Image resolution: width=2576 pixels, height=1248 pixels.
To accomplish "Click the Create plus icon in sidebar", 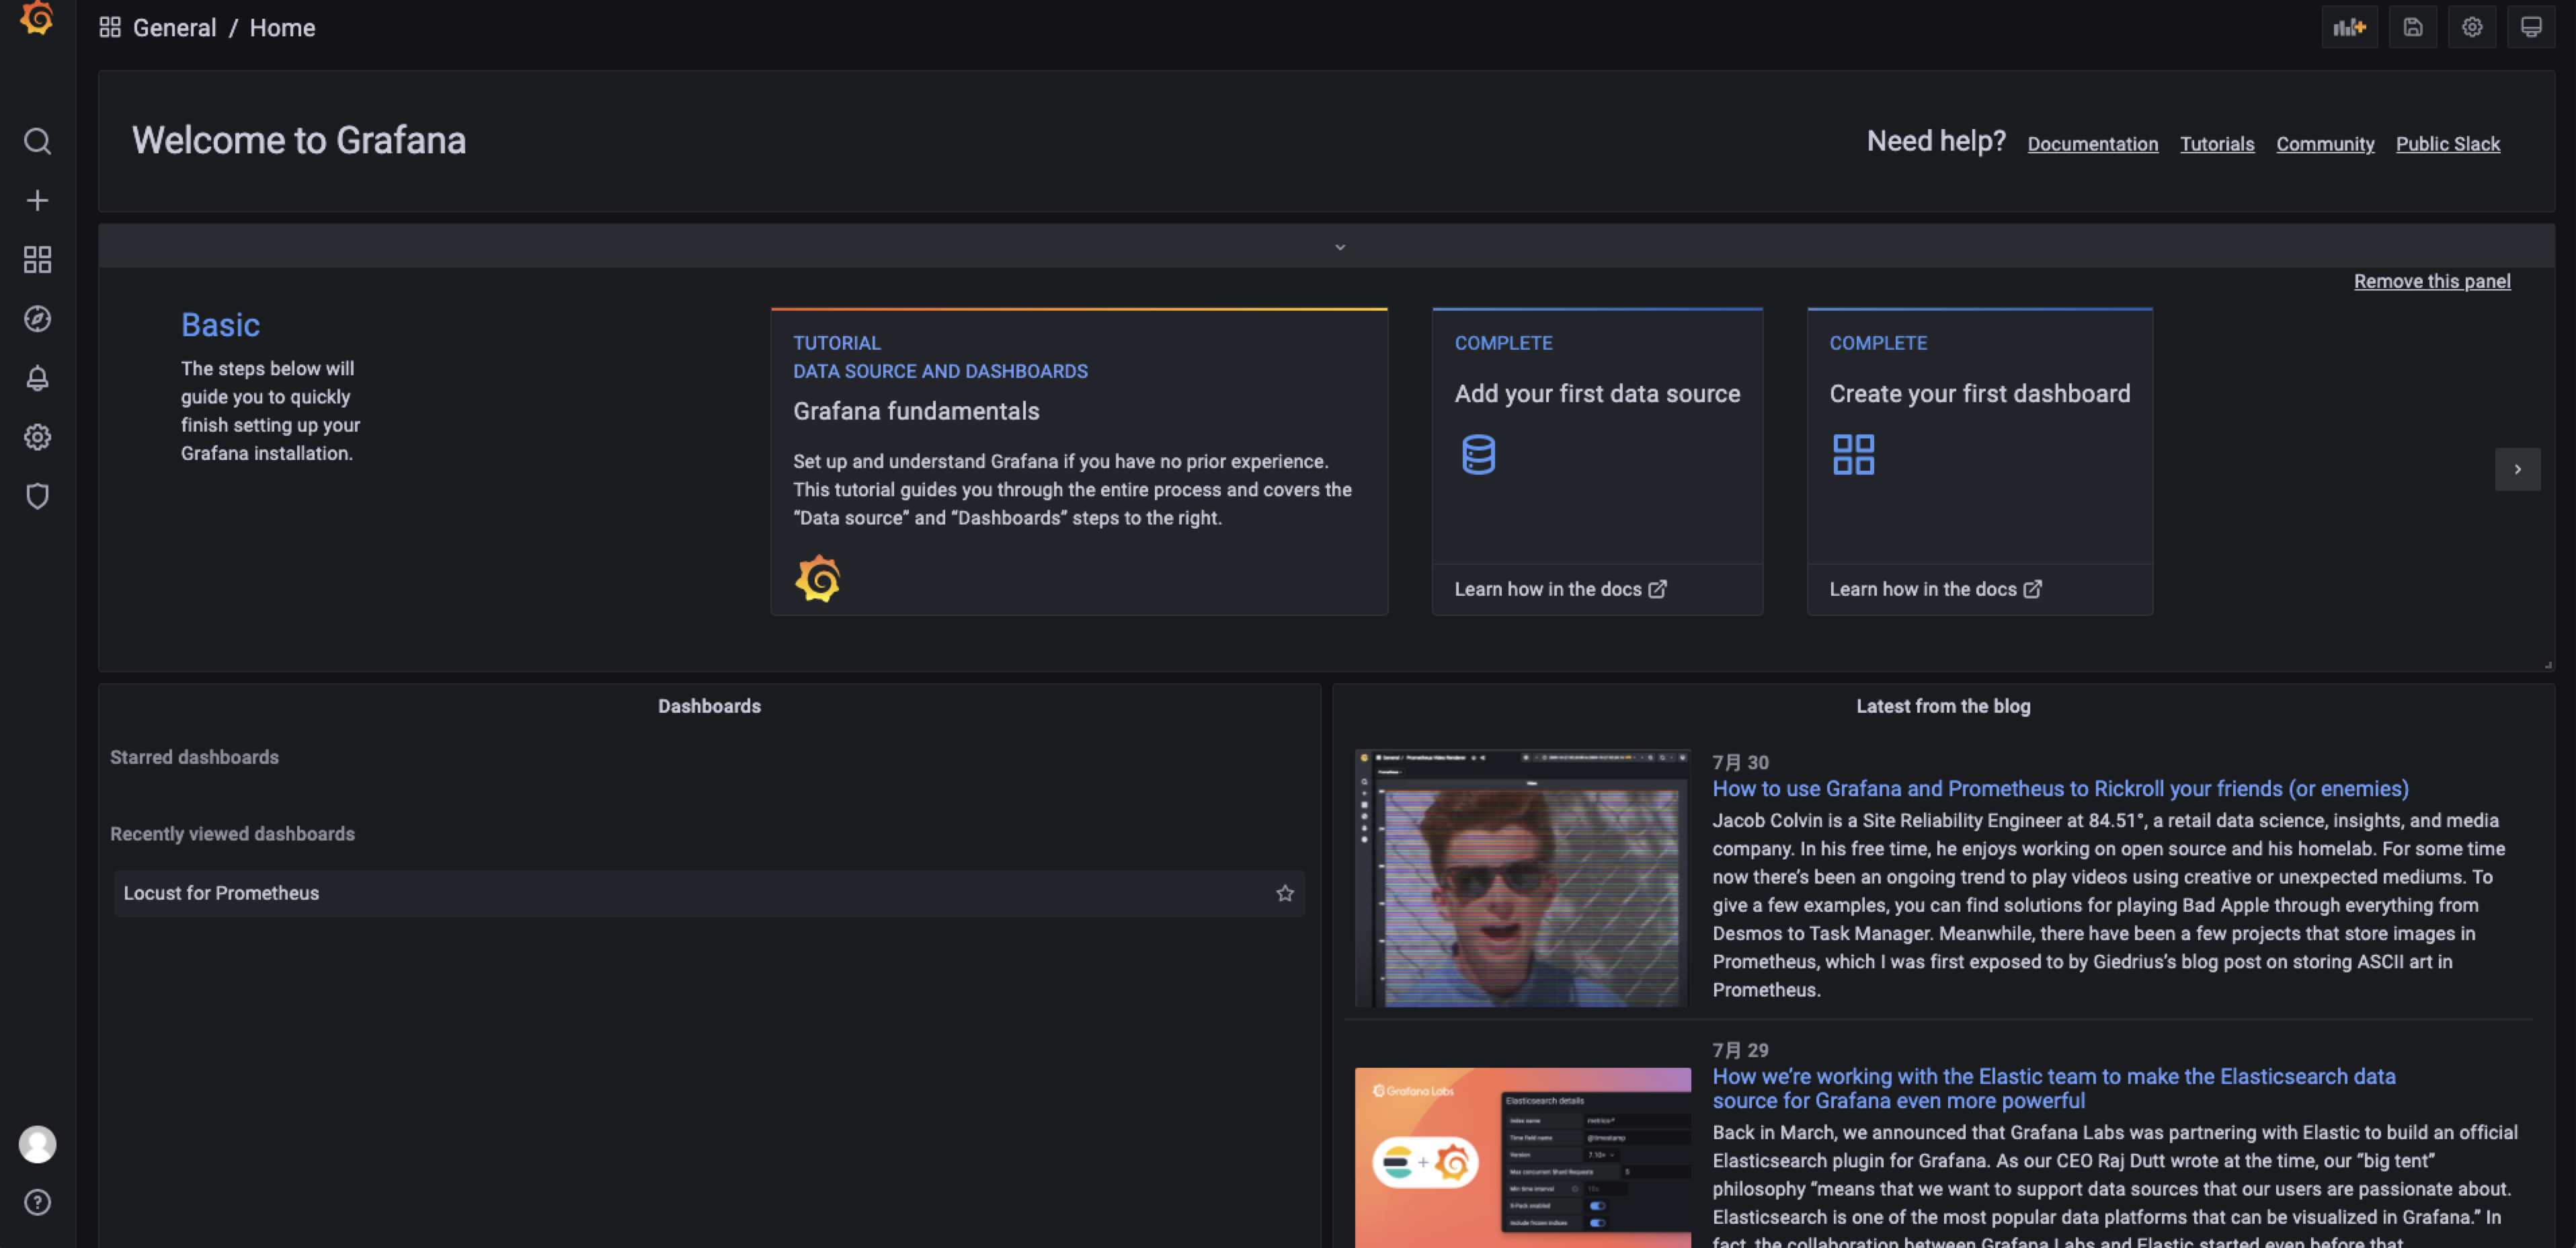I will 37,200.
